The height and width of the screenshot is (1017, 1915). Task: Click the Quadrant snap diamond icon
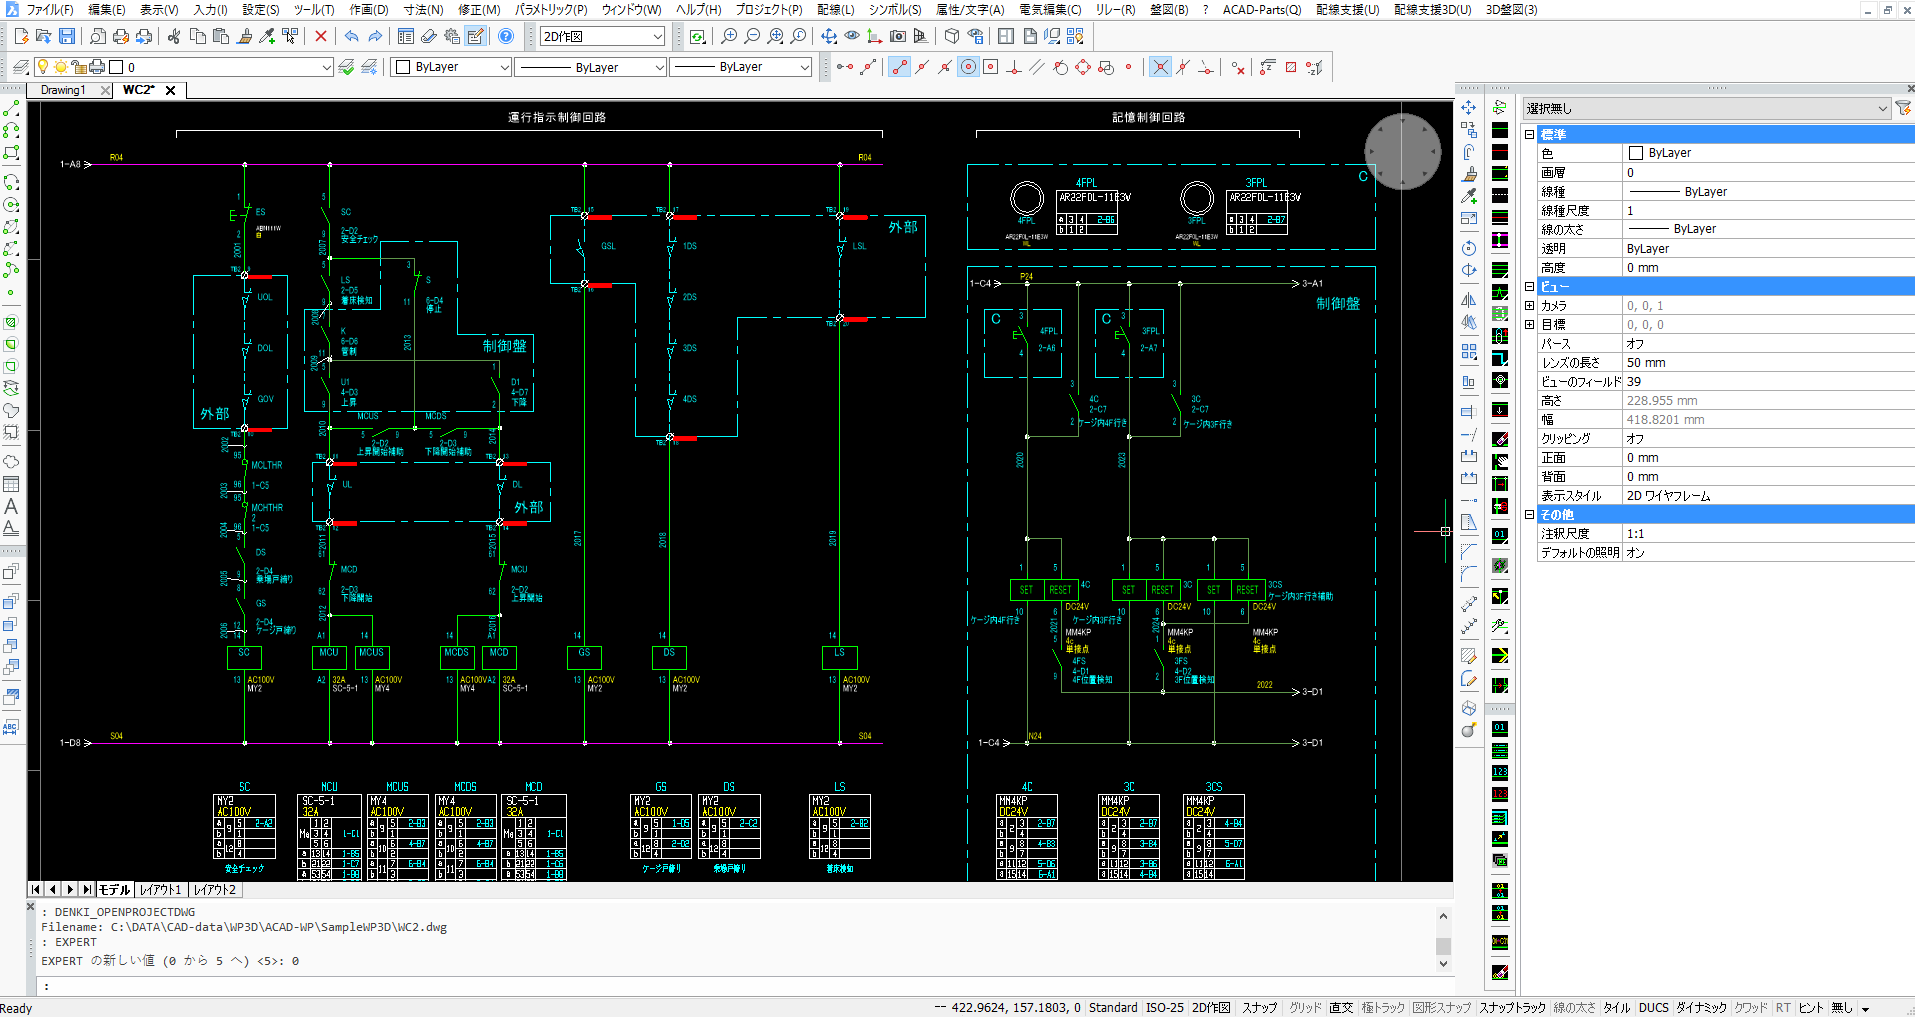click(x=1083, y=67)
